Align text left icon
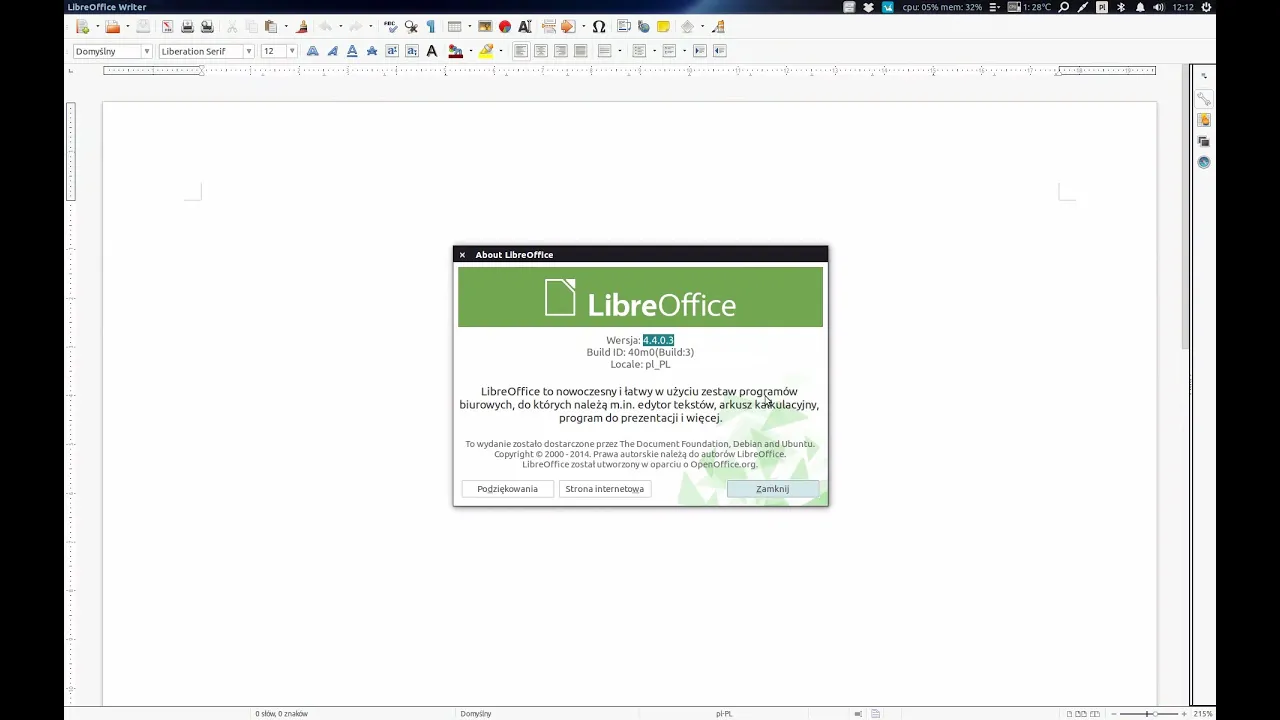Screen dimensions: 1280x720 pyautogui.click(x=521, y=51)
